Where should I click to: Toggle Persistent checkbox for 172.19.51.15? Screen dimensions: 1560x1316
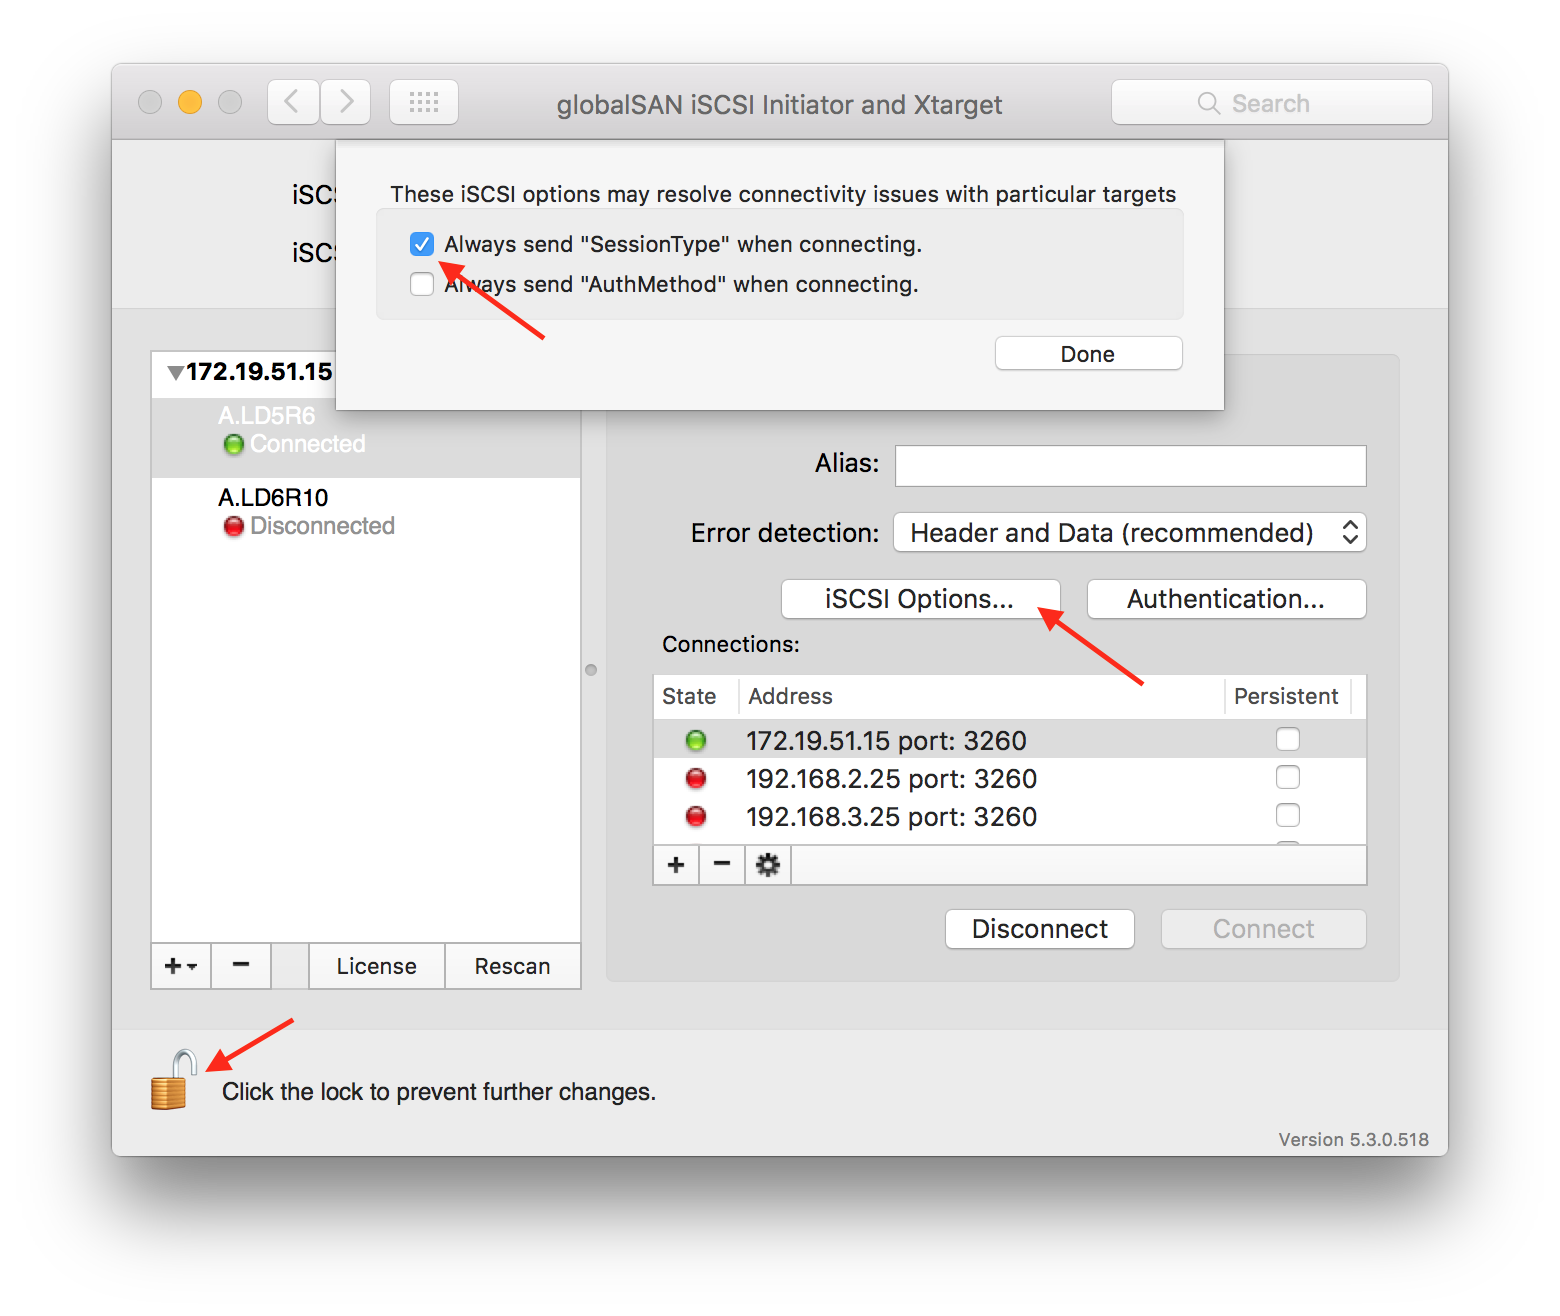coord(1288,739)
